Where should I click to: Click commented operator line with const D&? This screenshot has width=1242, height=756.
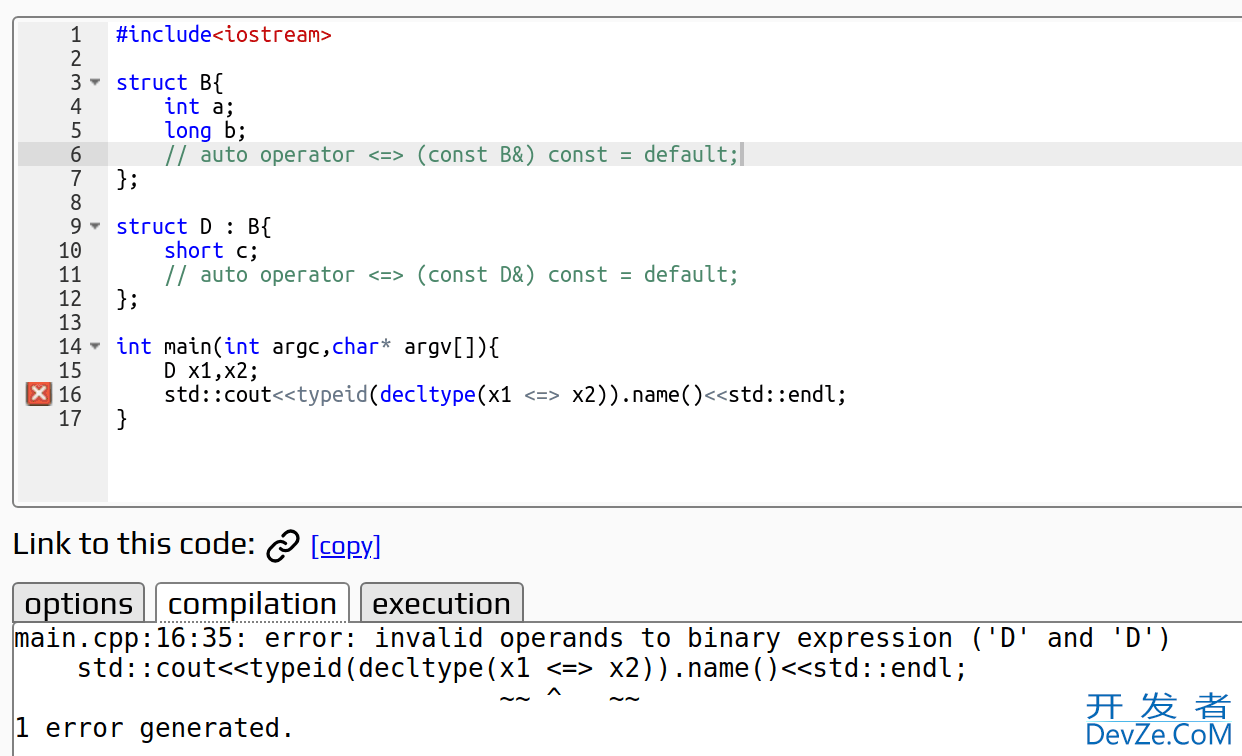pos(451,274)
